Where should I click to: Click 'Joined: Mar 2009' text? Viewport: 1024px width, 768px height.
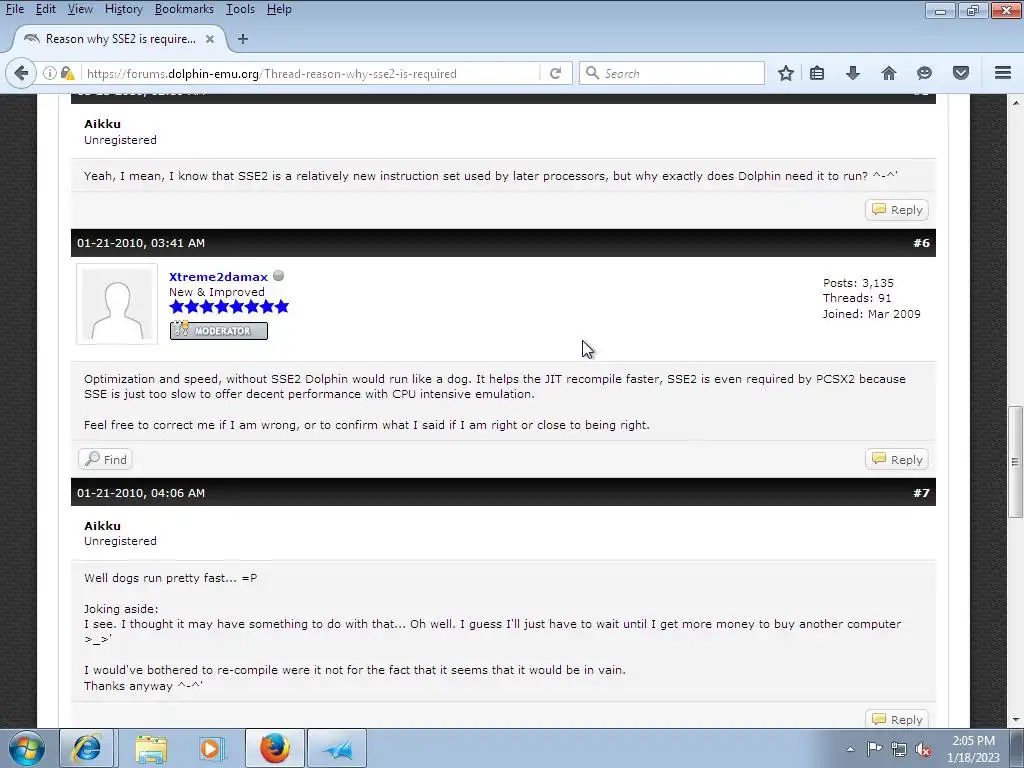871,314
